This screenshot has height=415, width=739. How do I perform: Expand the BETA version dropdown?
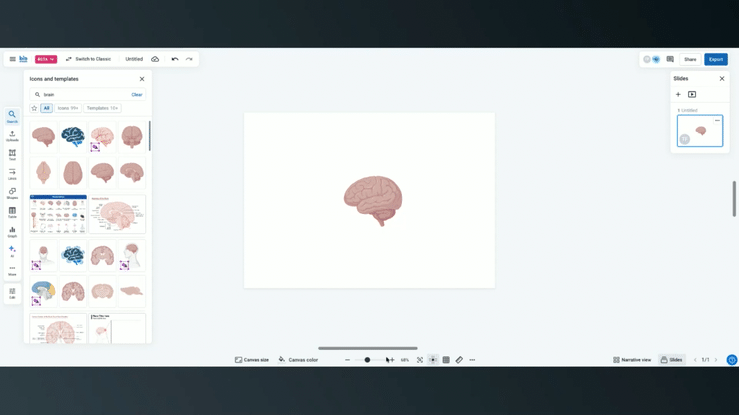tap(46, 59)
